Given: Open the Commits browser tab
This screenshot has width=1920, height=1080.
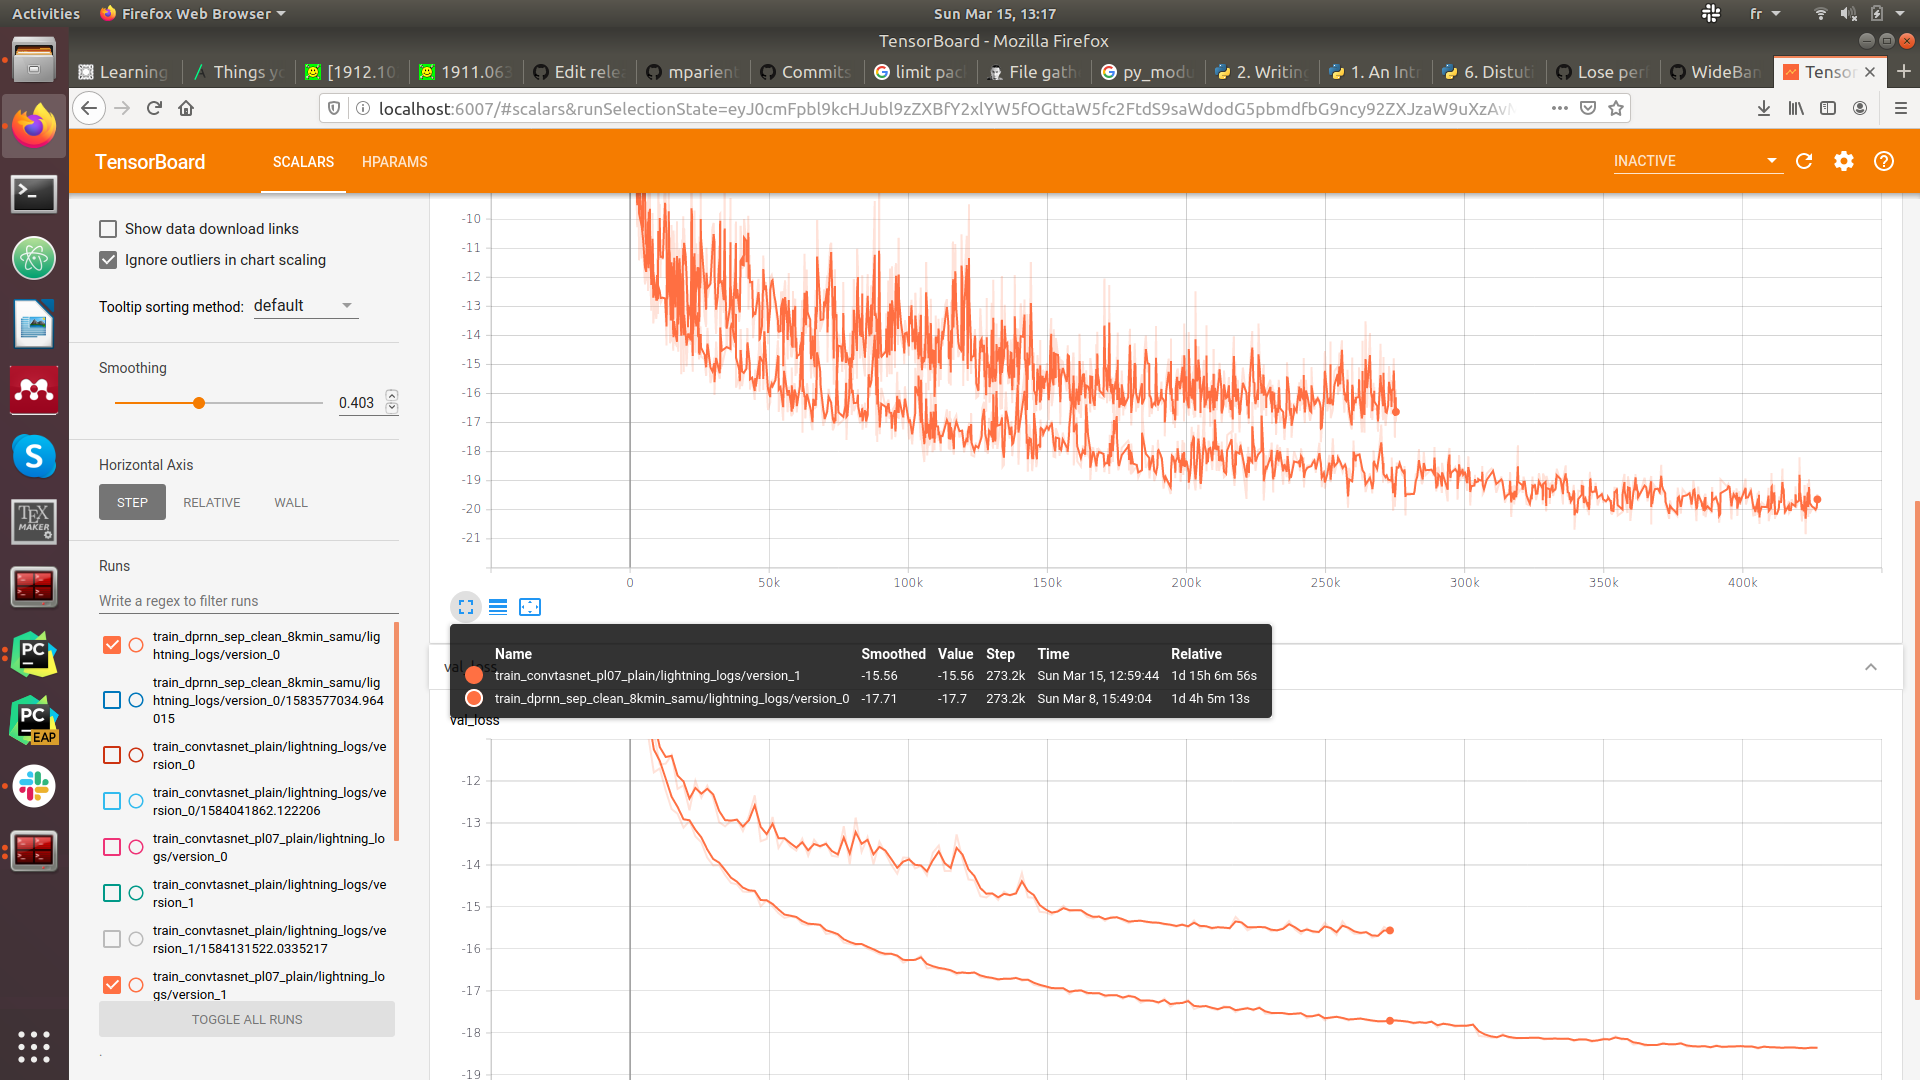Looking at the screenshot, I should coord(806,72).
